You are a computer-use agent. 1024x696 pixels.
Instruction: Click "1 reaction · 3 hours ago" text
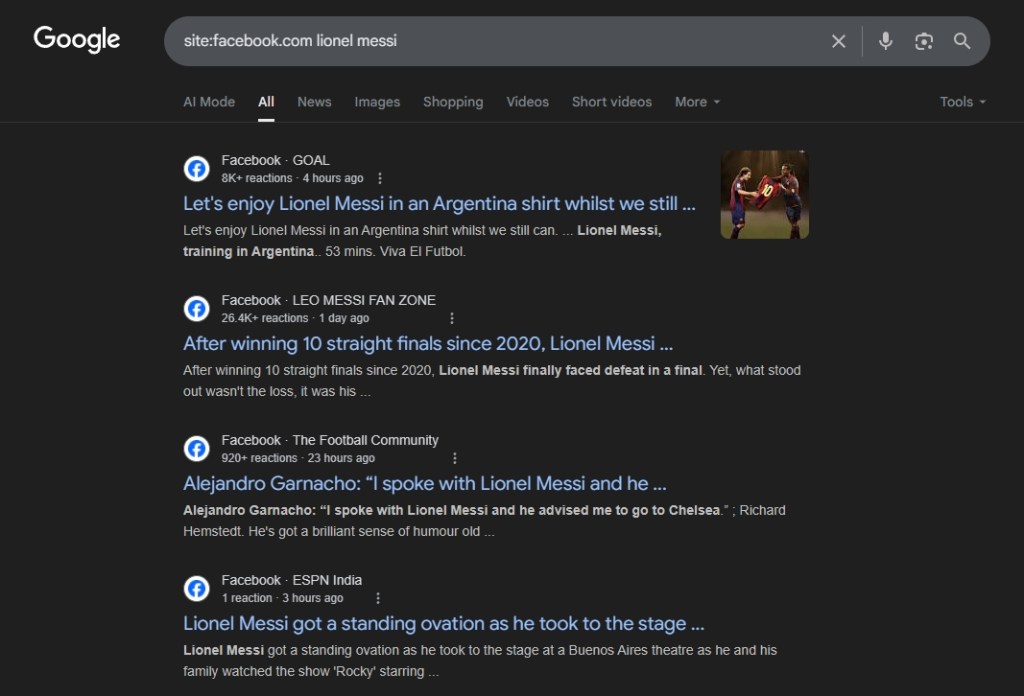[282, 598]
